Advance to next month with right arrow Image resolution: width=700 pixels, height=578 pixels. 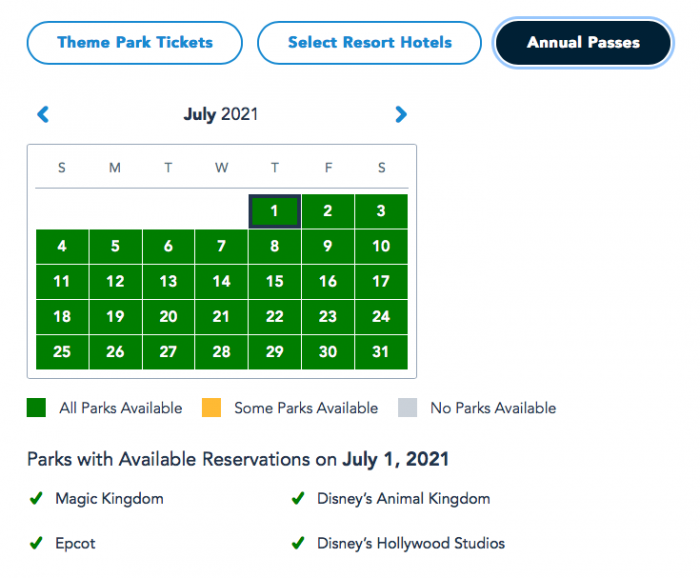tap(401, 115)
